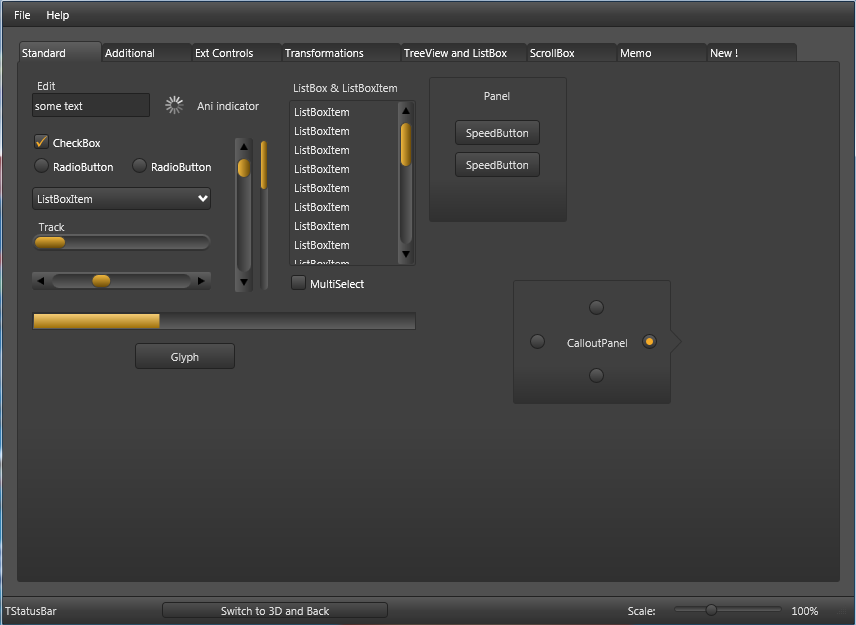Click the vertical scrollbar up arrow
Screen dimensions: 856x625
coord(244,147)
